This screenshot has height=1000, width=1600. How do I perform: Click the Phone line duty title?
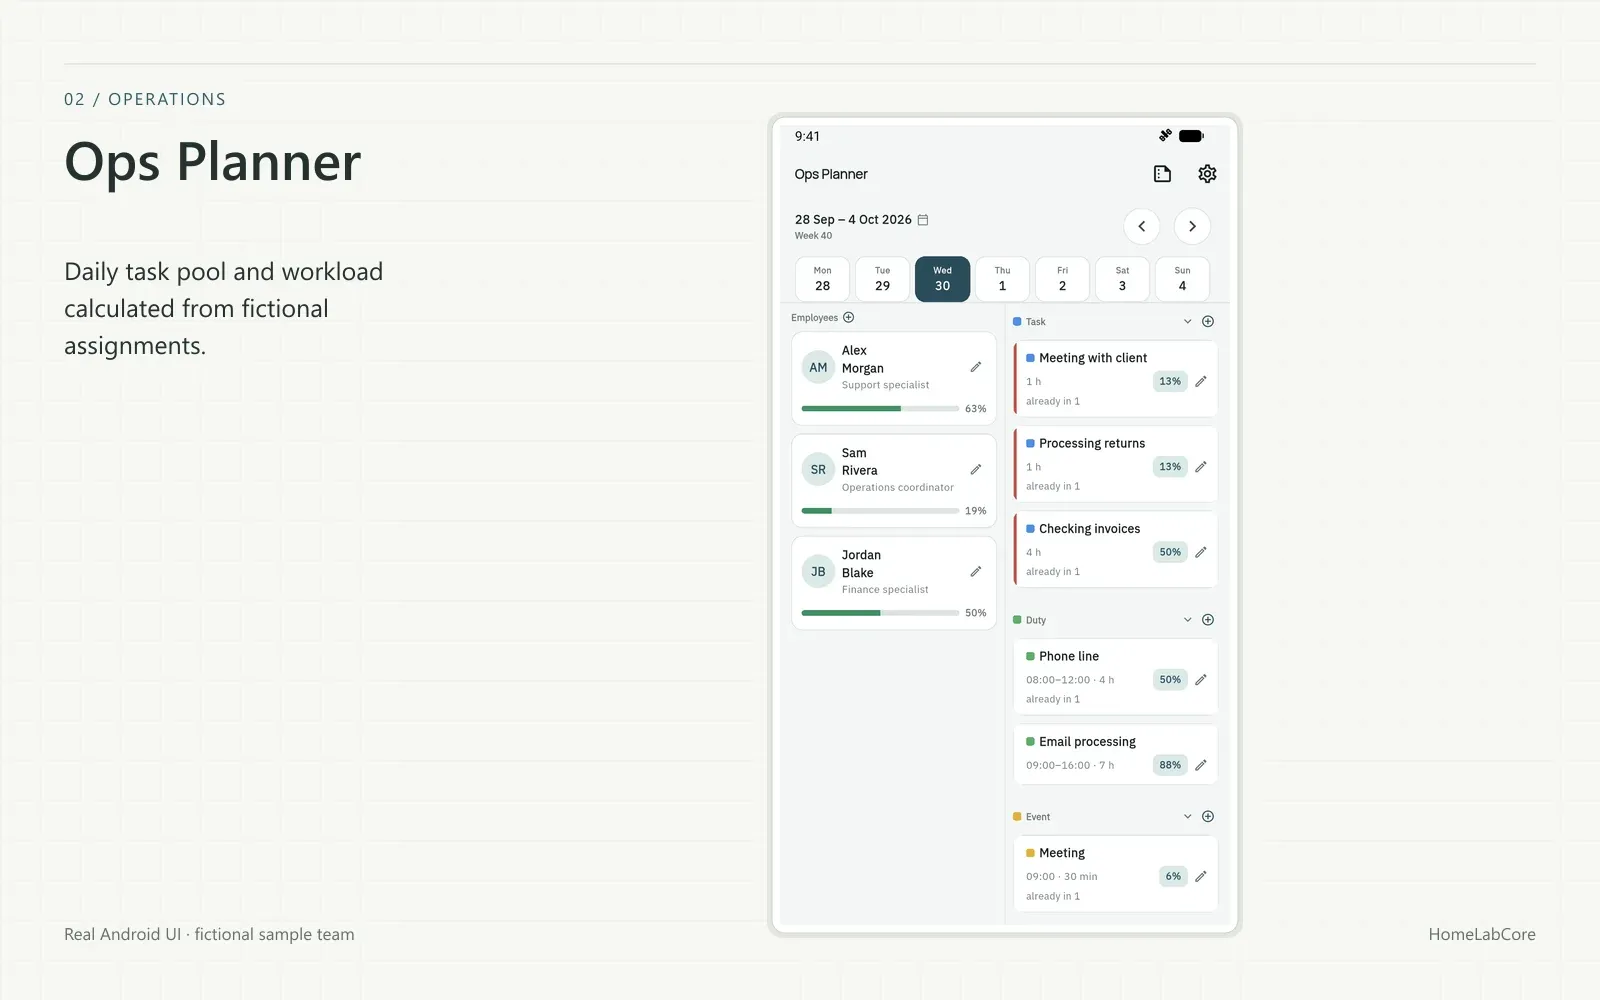1069,657
